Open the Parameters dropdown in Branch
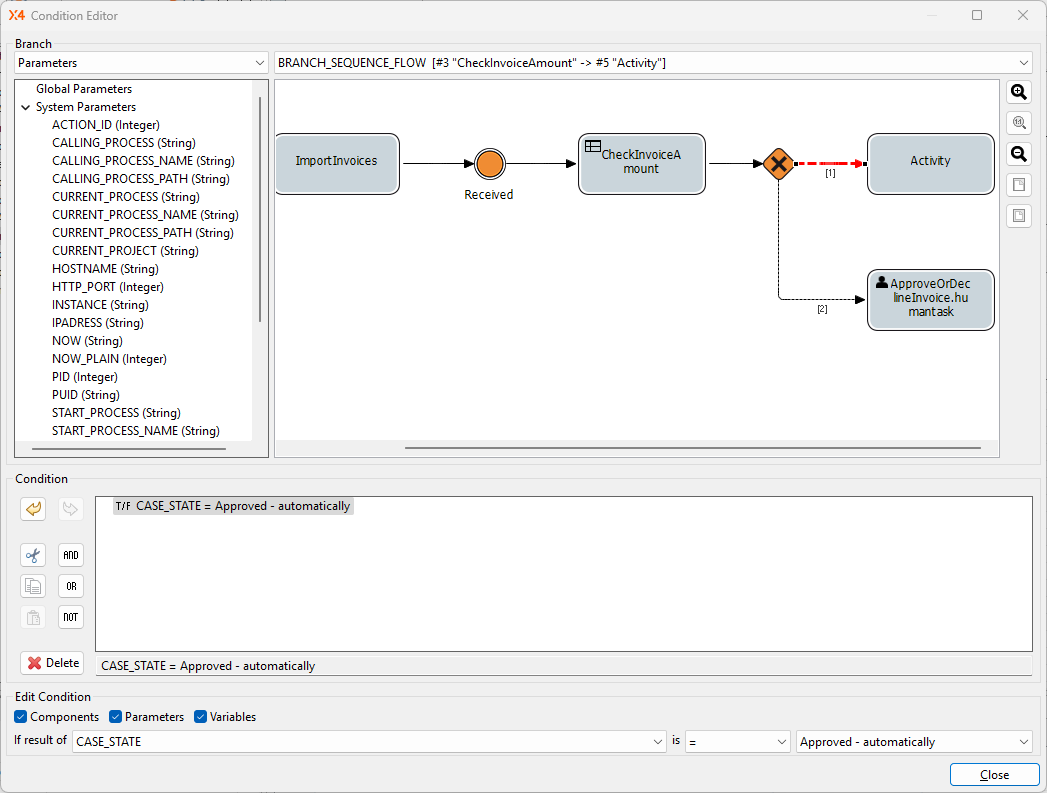Image resolution: width=1047 pixels, height=793 pixels. (x=141, y=63)
